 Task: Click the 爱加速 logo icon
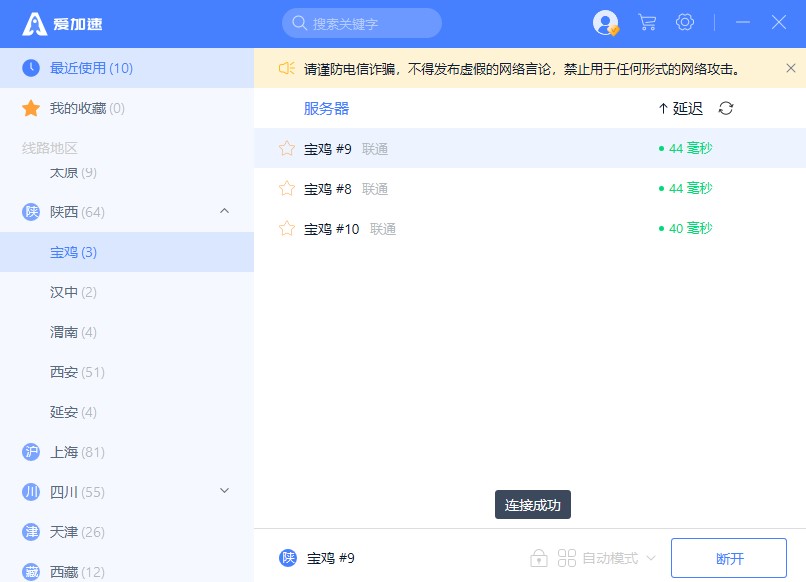(x=35, y=24)
